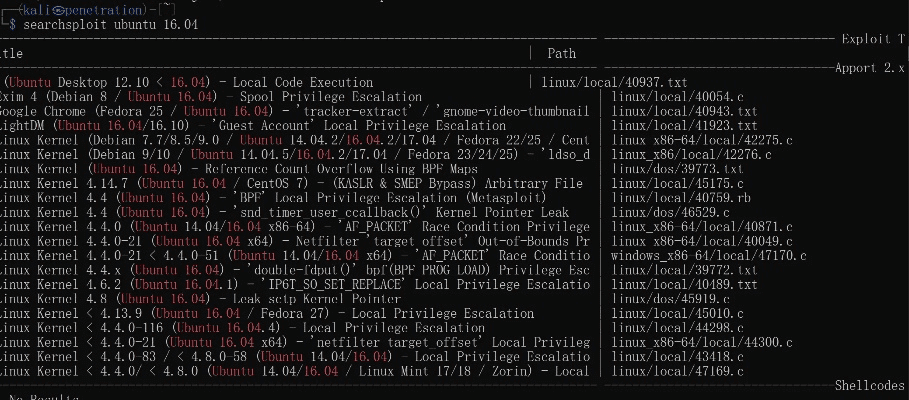Click the Exploit Title header at top right

[x=870, y=39]
